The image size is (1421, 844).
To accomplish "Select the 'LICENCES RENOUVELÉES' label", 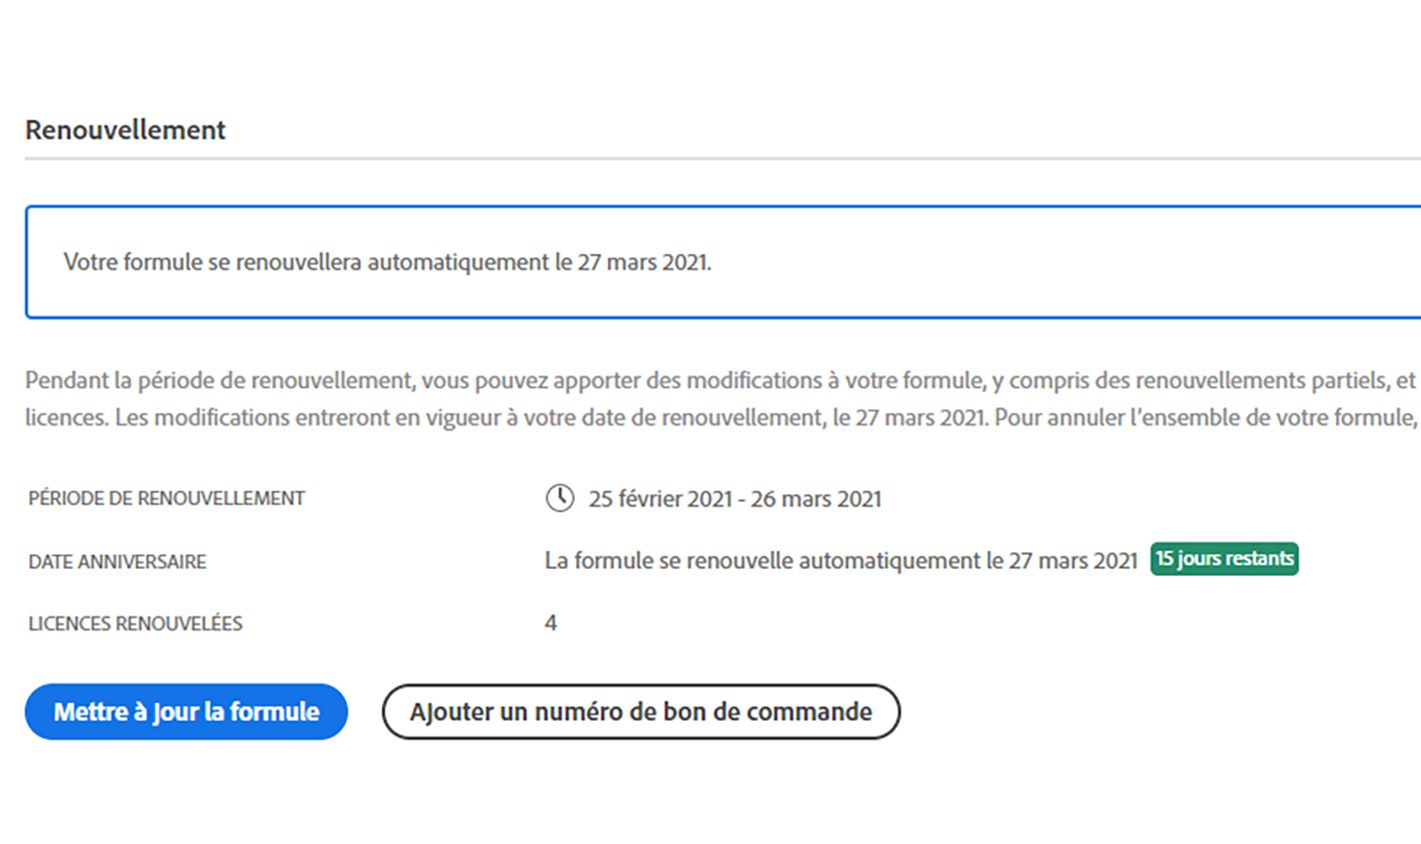I will pyautogui.click(x=135, y=623).
